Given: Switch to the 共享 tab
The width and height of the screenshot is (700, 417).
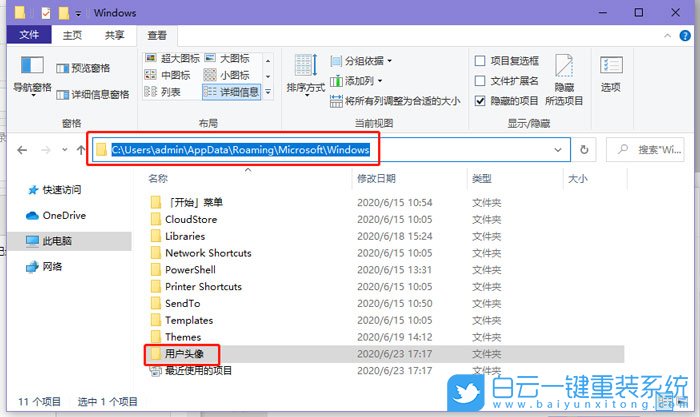Looking at the screenshot, I should pyautogui.click(x=114, y=35).
